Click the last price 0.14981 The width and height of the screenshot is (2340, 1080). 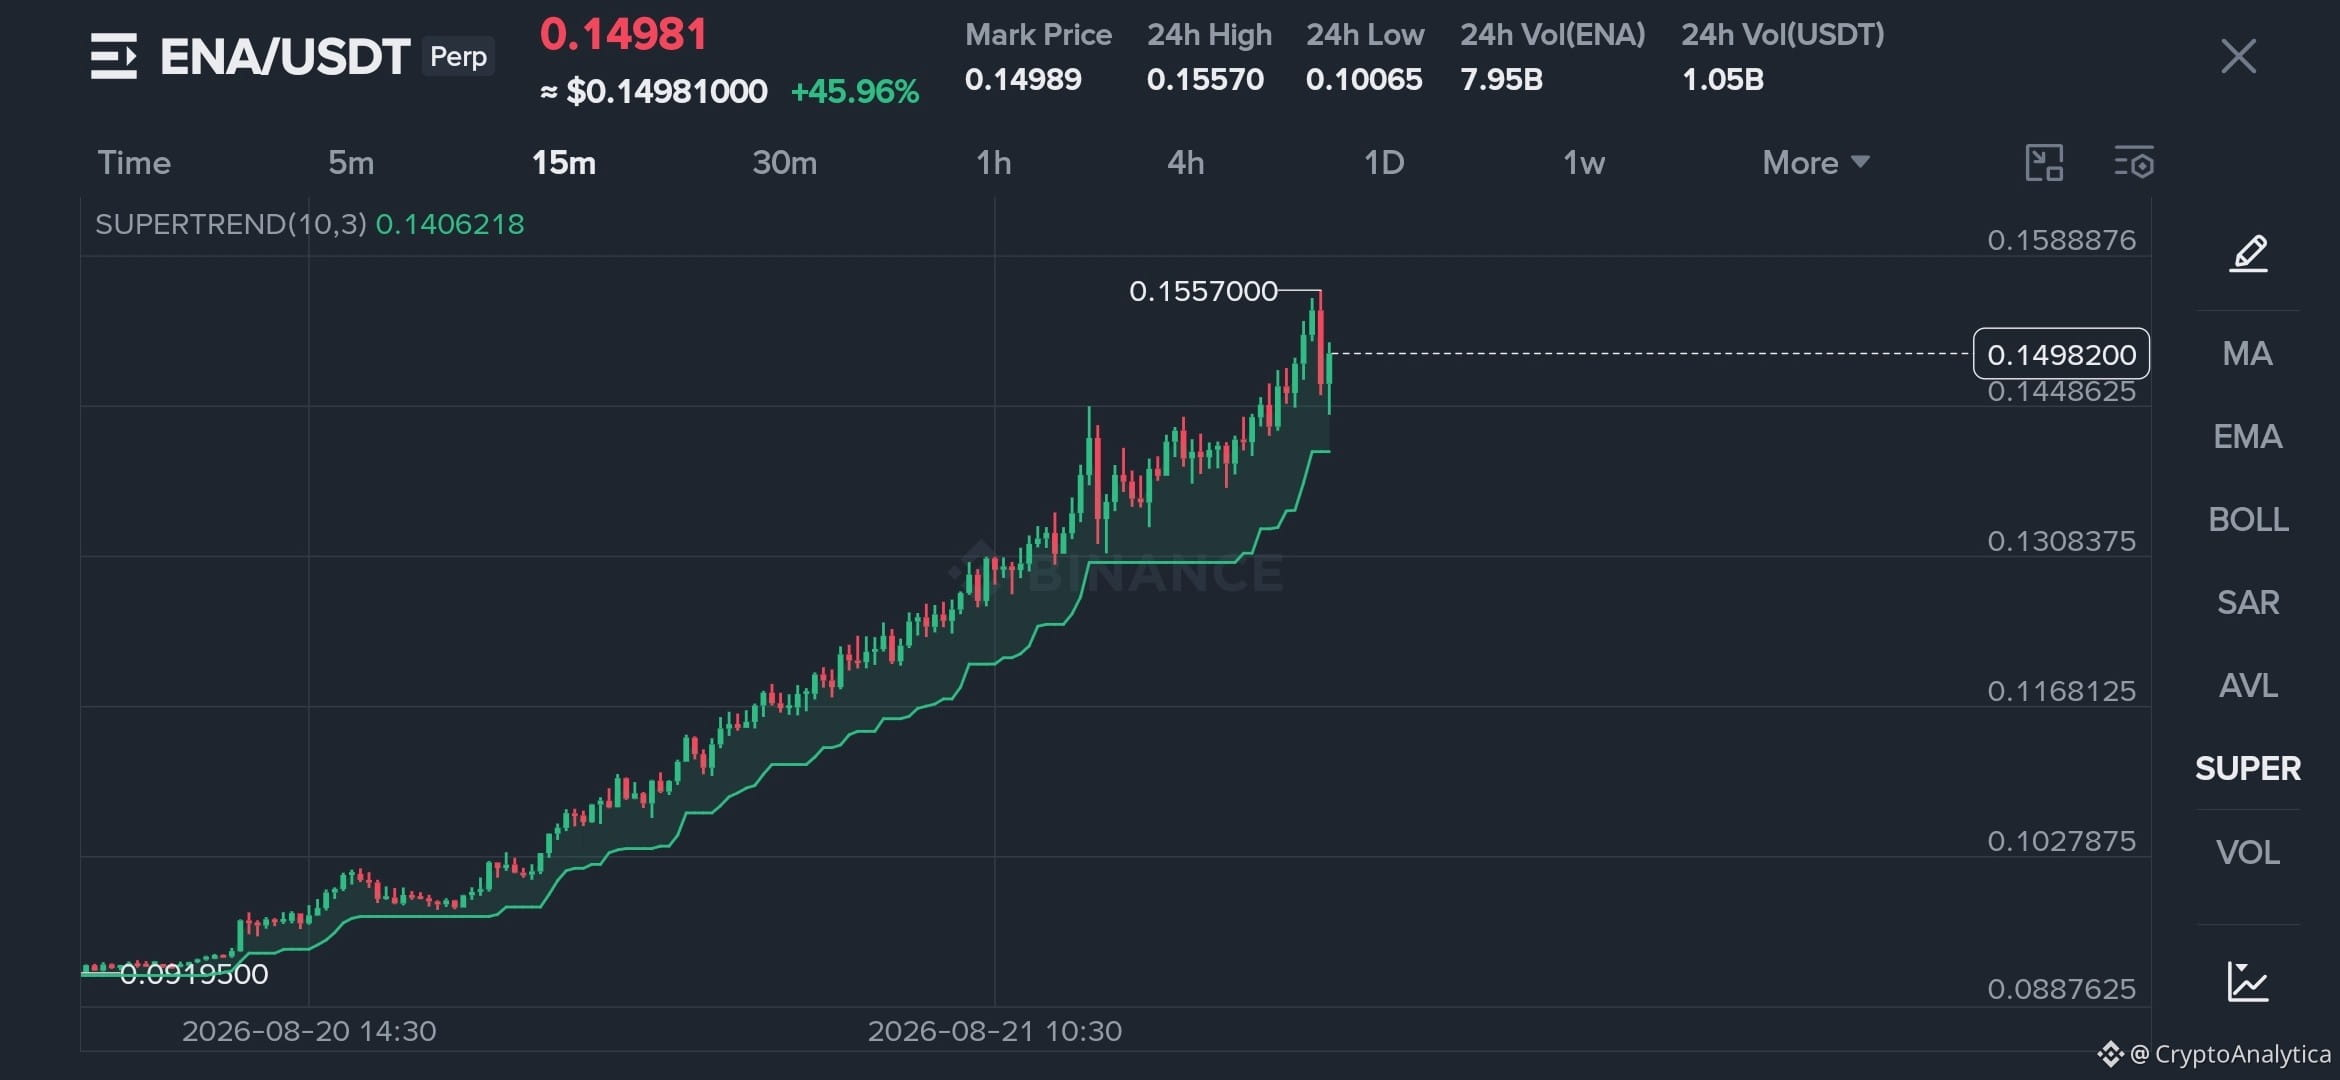pos(624,35)
